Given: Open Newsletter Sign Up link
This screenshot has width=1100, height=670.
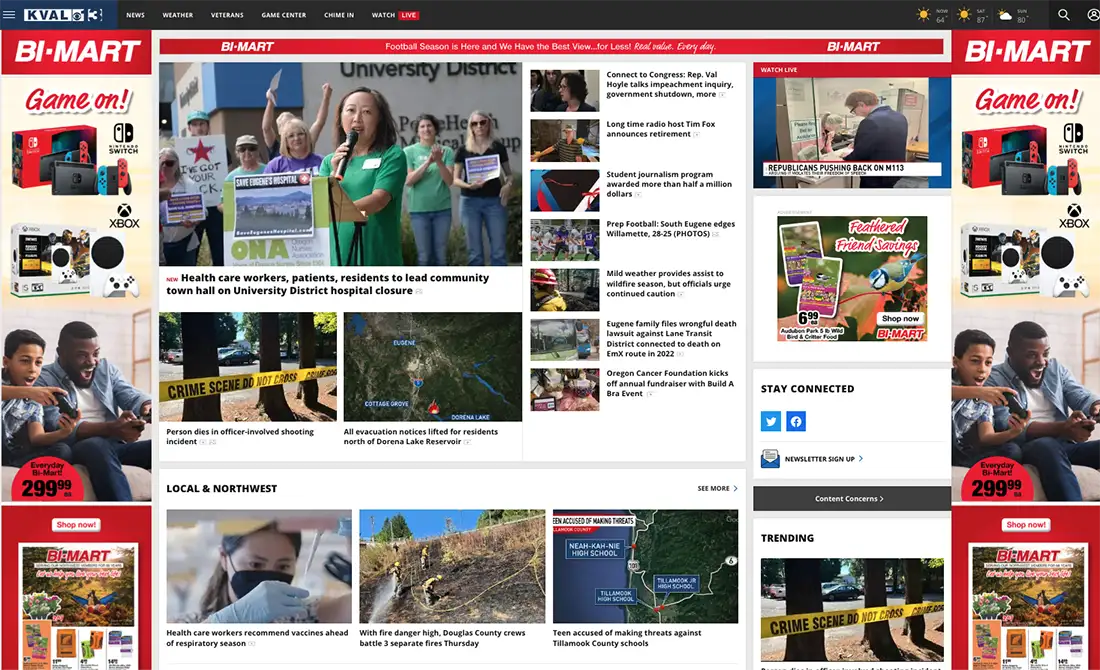Looking at the screenshot, I should point(819,459).
